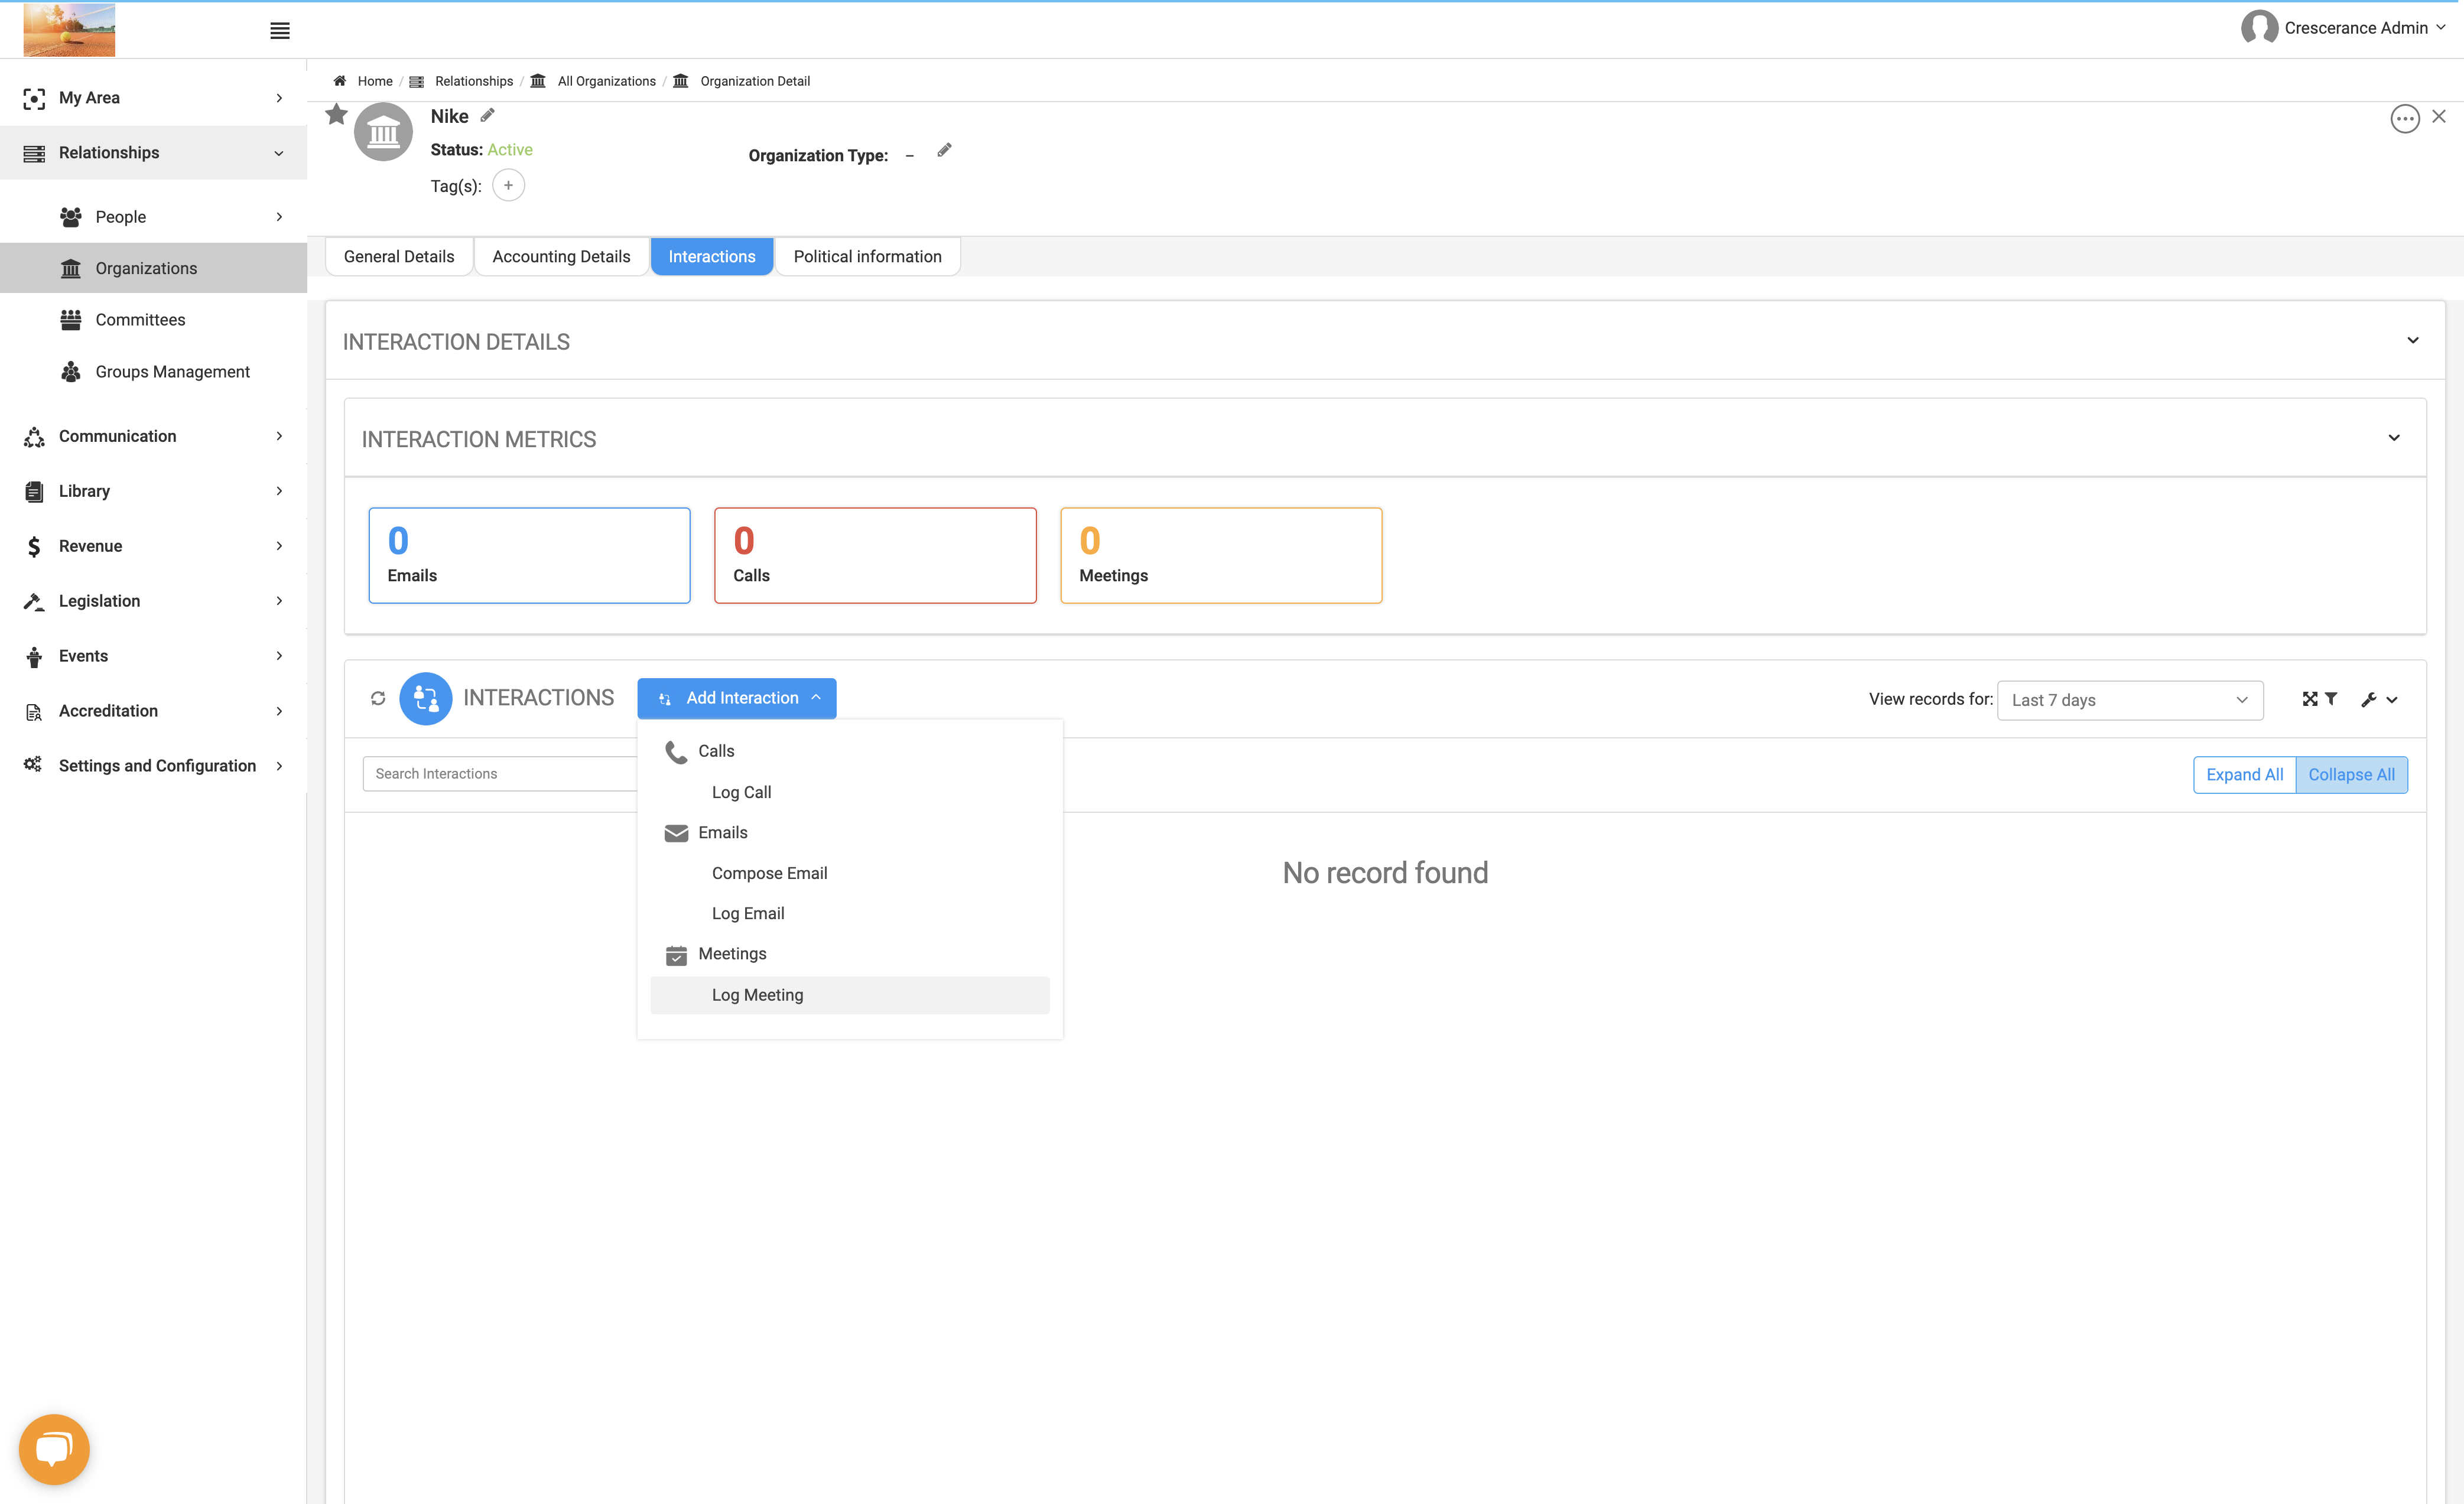Screen dimensions: 2464x1504
Task: Click the Home breadcrumb icon
Action: click(x=340, y=81)
